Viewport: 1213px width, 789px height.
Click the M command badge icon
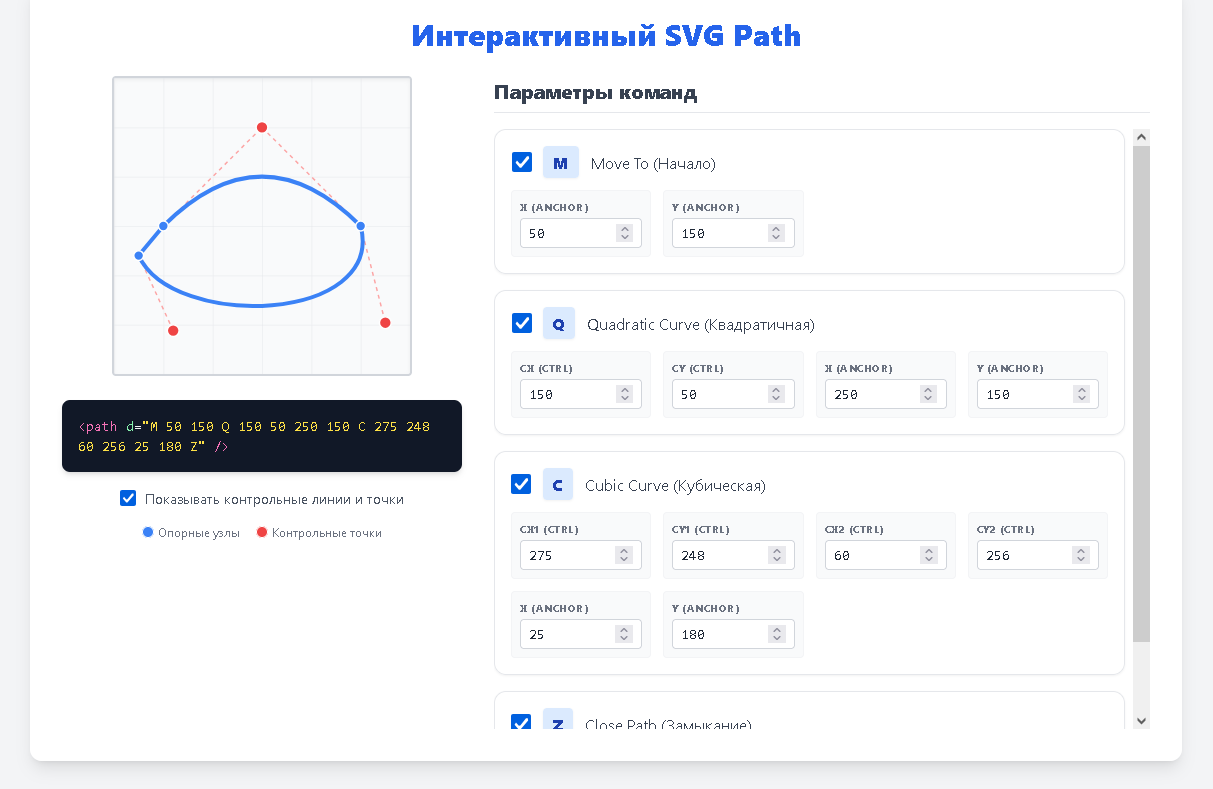pyautogui.click(x=560, y=163)
